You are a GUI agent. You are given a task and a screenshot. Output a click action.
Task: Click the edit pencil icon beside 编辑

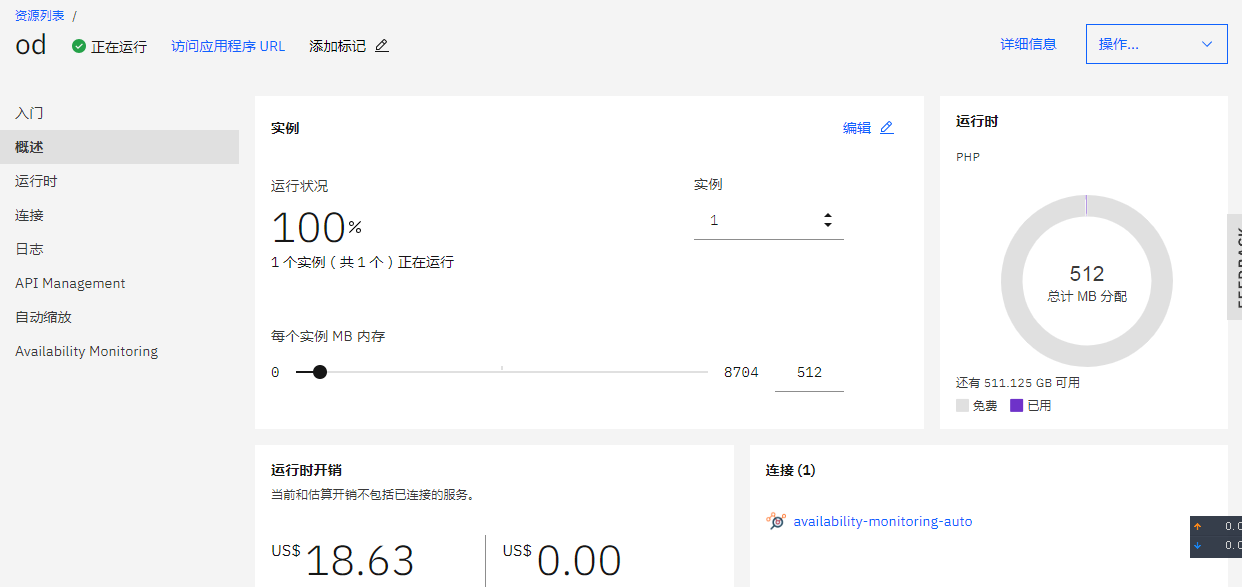[886, 128]
